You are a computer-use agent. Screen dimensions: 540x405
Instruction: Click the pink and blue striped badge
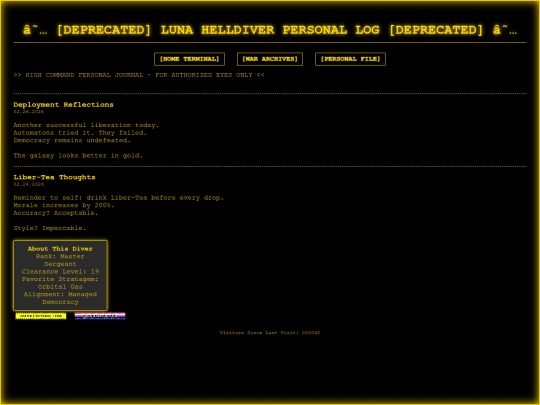click(100, 316)
